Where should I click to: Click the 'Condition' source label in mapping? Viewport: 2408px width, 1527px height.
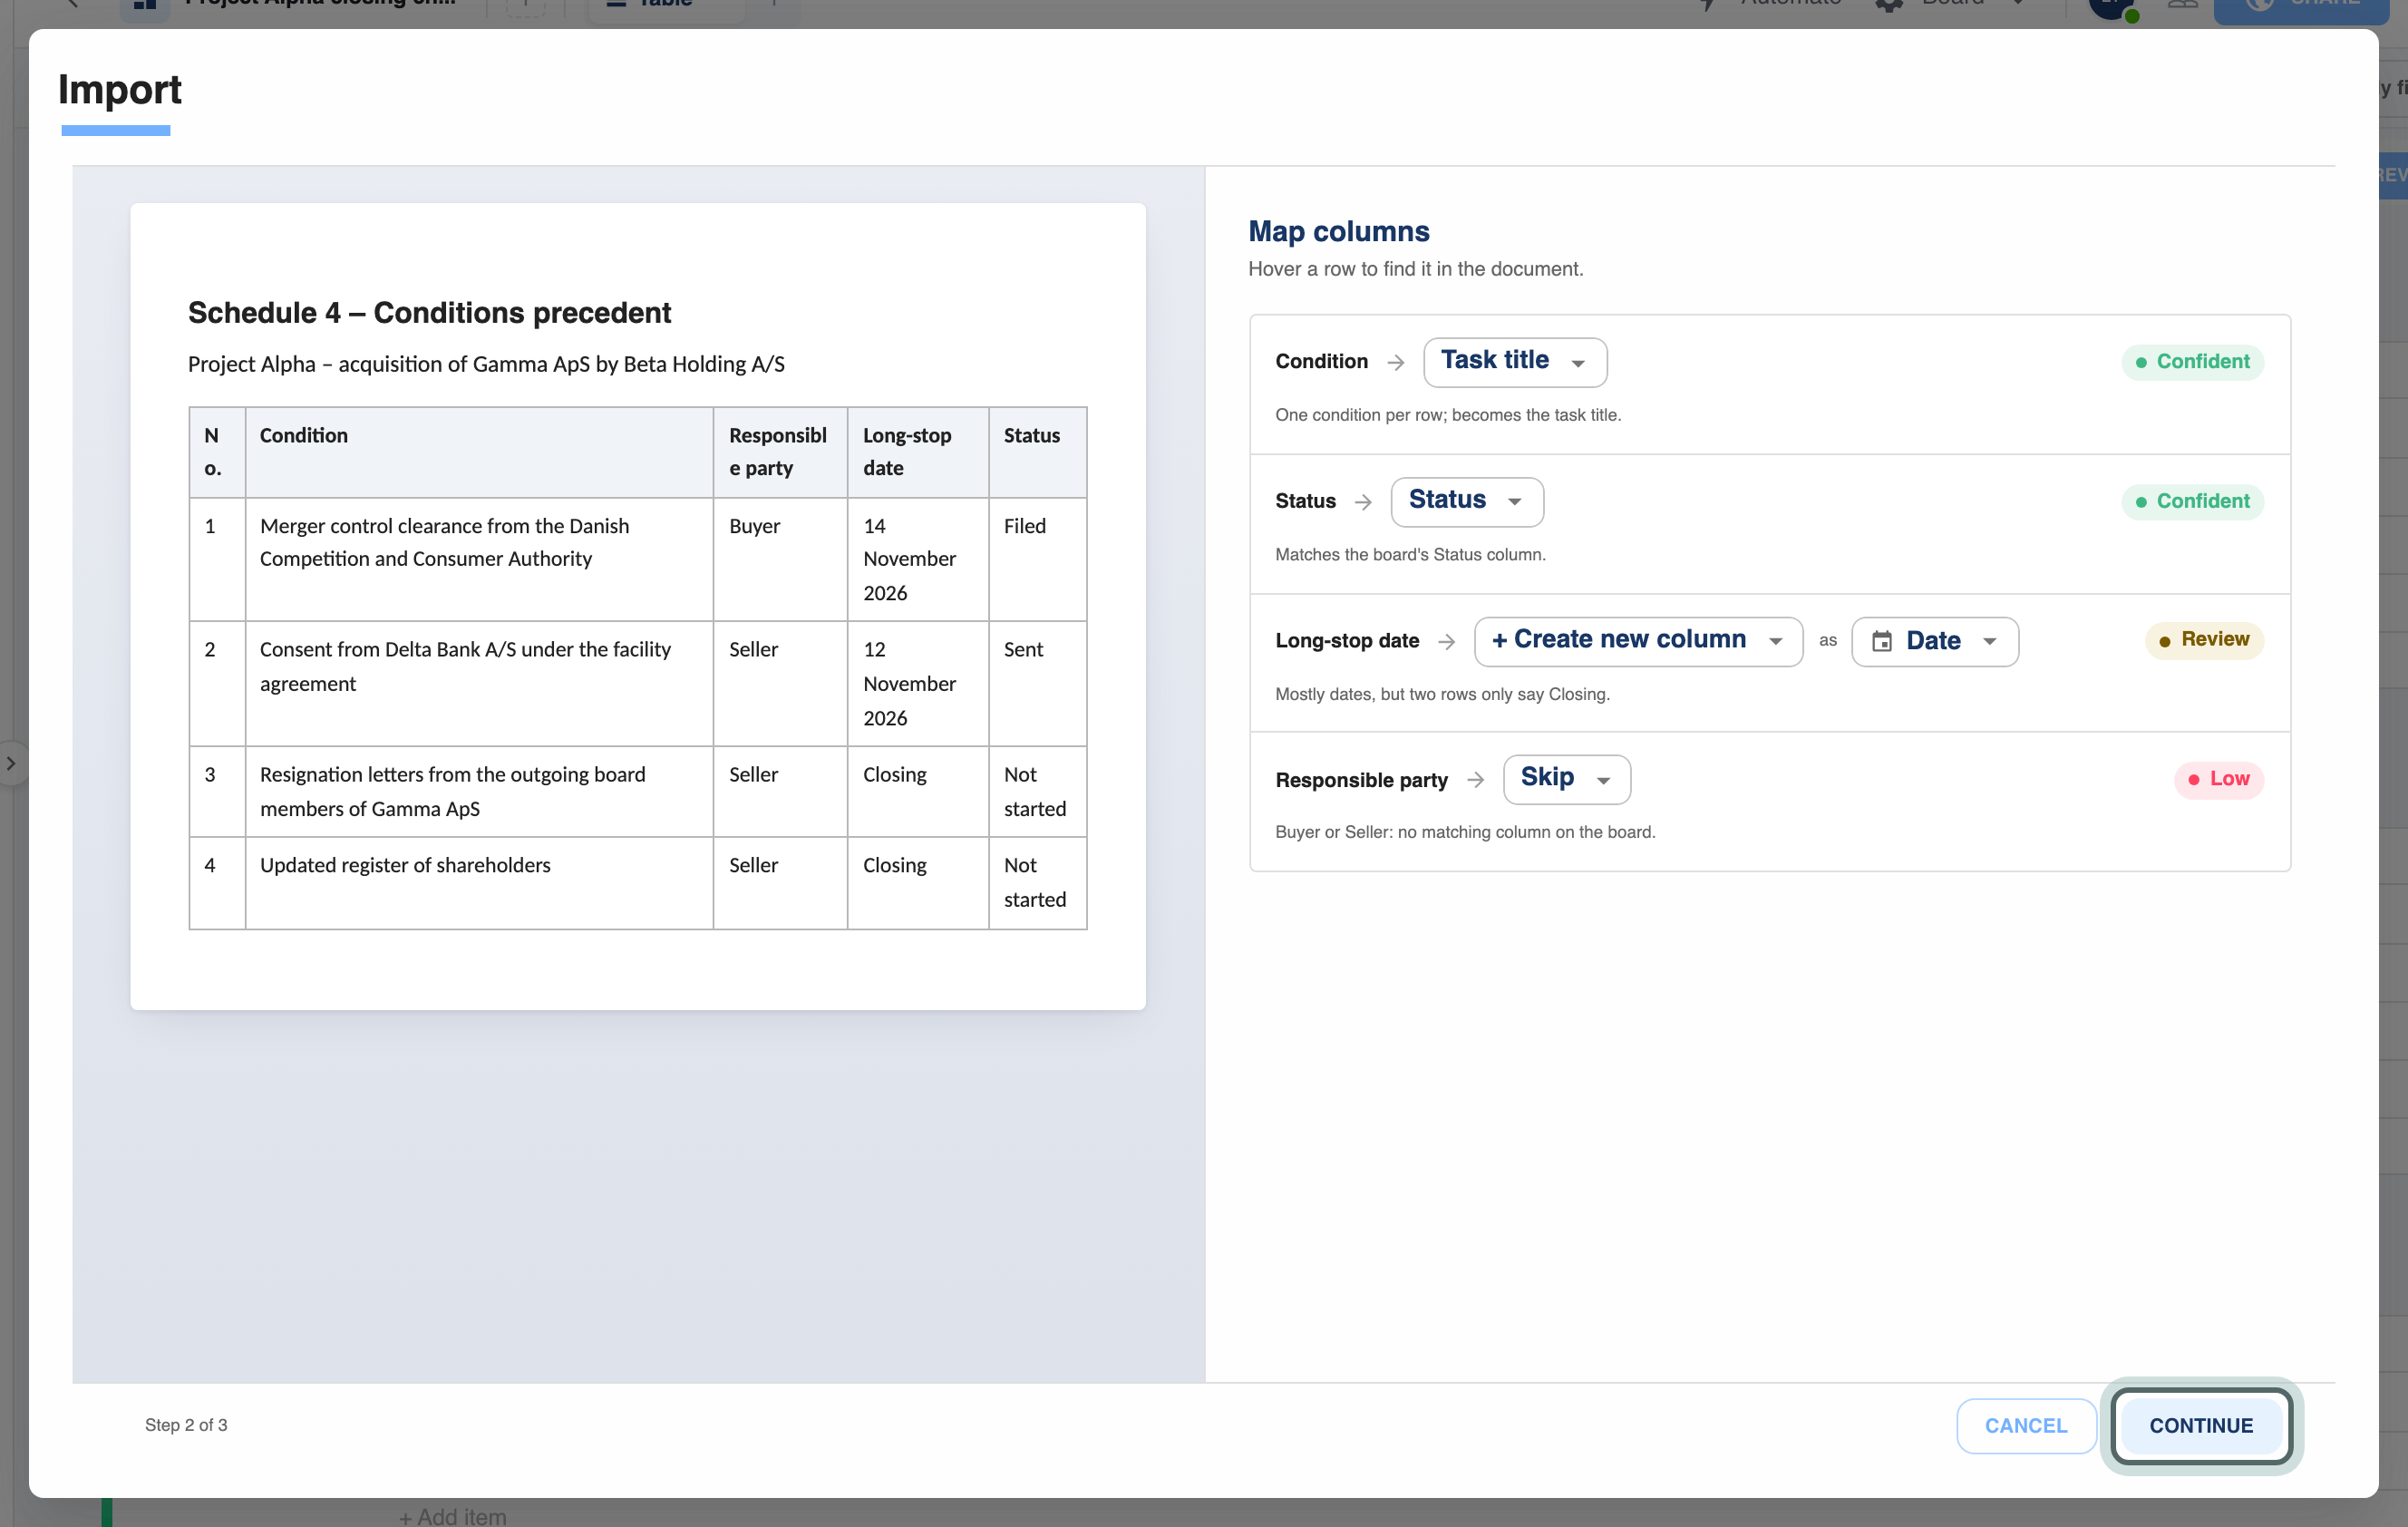click(1321, 362)
